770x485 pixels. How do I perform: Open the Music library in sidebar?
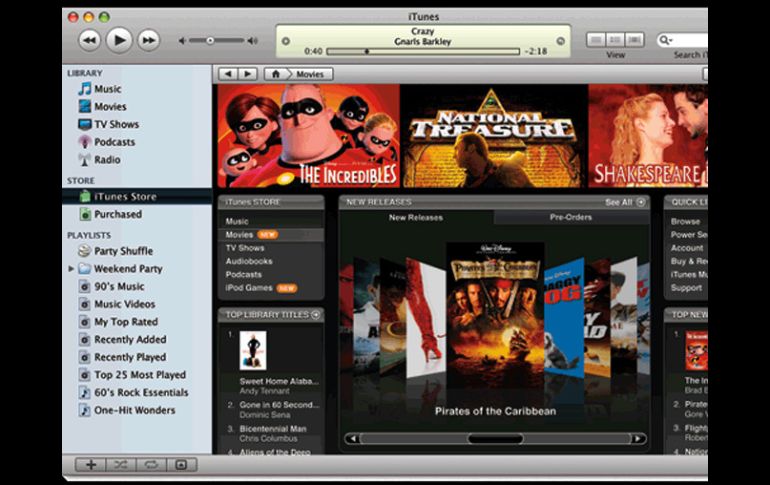[107, 89]
